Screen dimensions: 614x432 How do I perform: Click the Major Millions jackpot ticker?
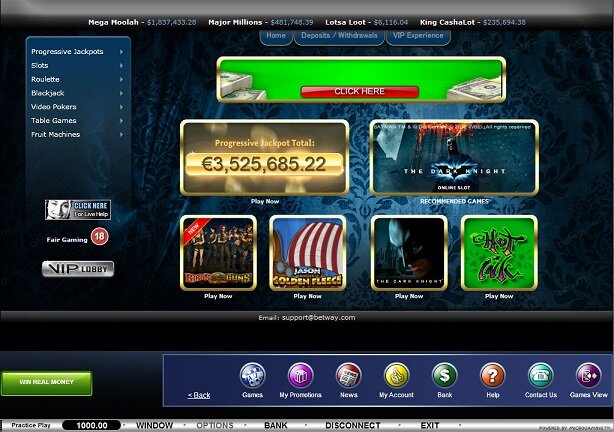click(261, 22)
